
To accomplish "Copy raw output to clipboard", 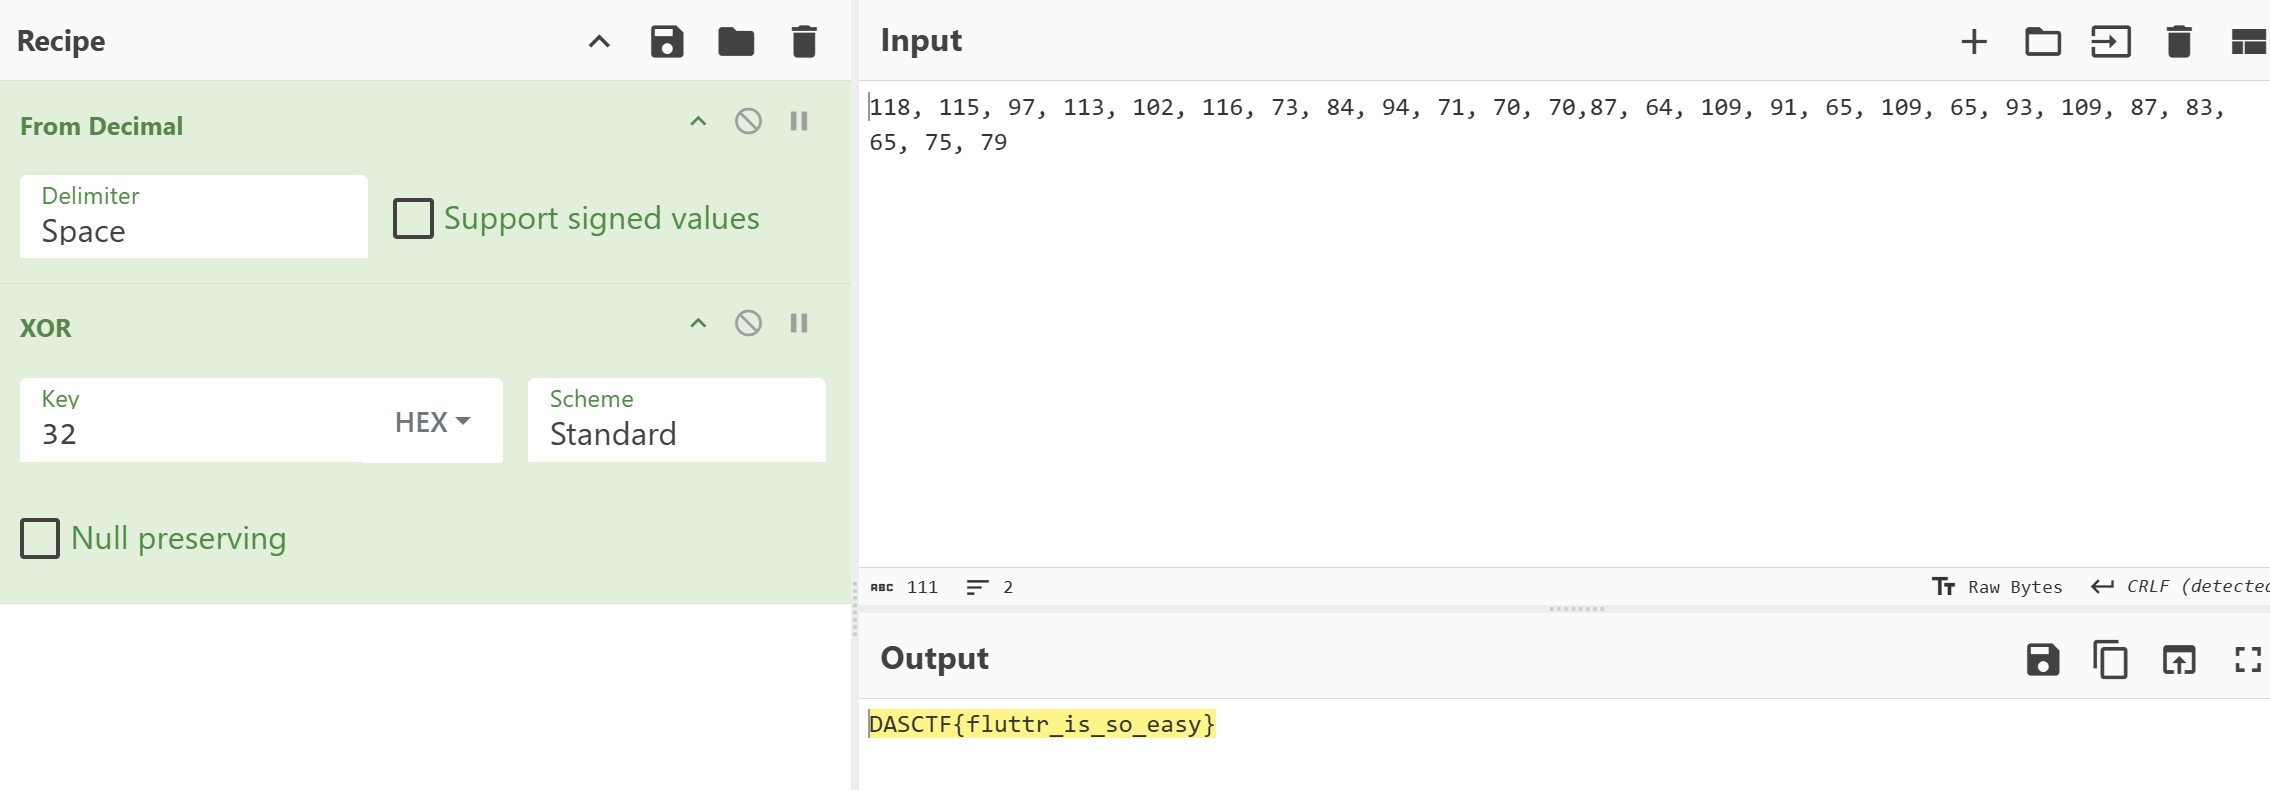I will pyautogui.click(x=2110, y=660).
